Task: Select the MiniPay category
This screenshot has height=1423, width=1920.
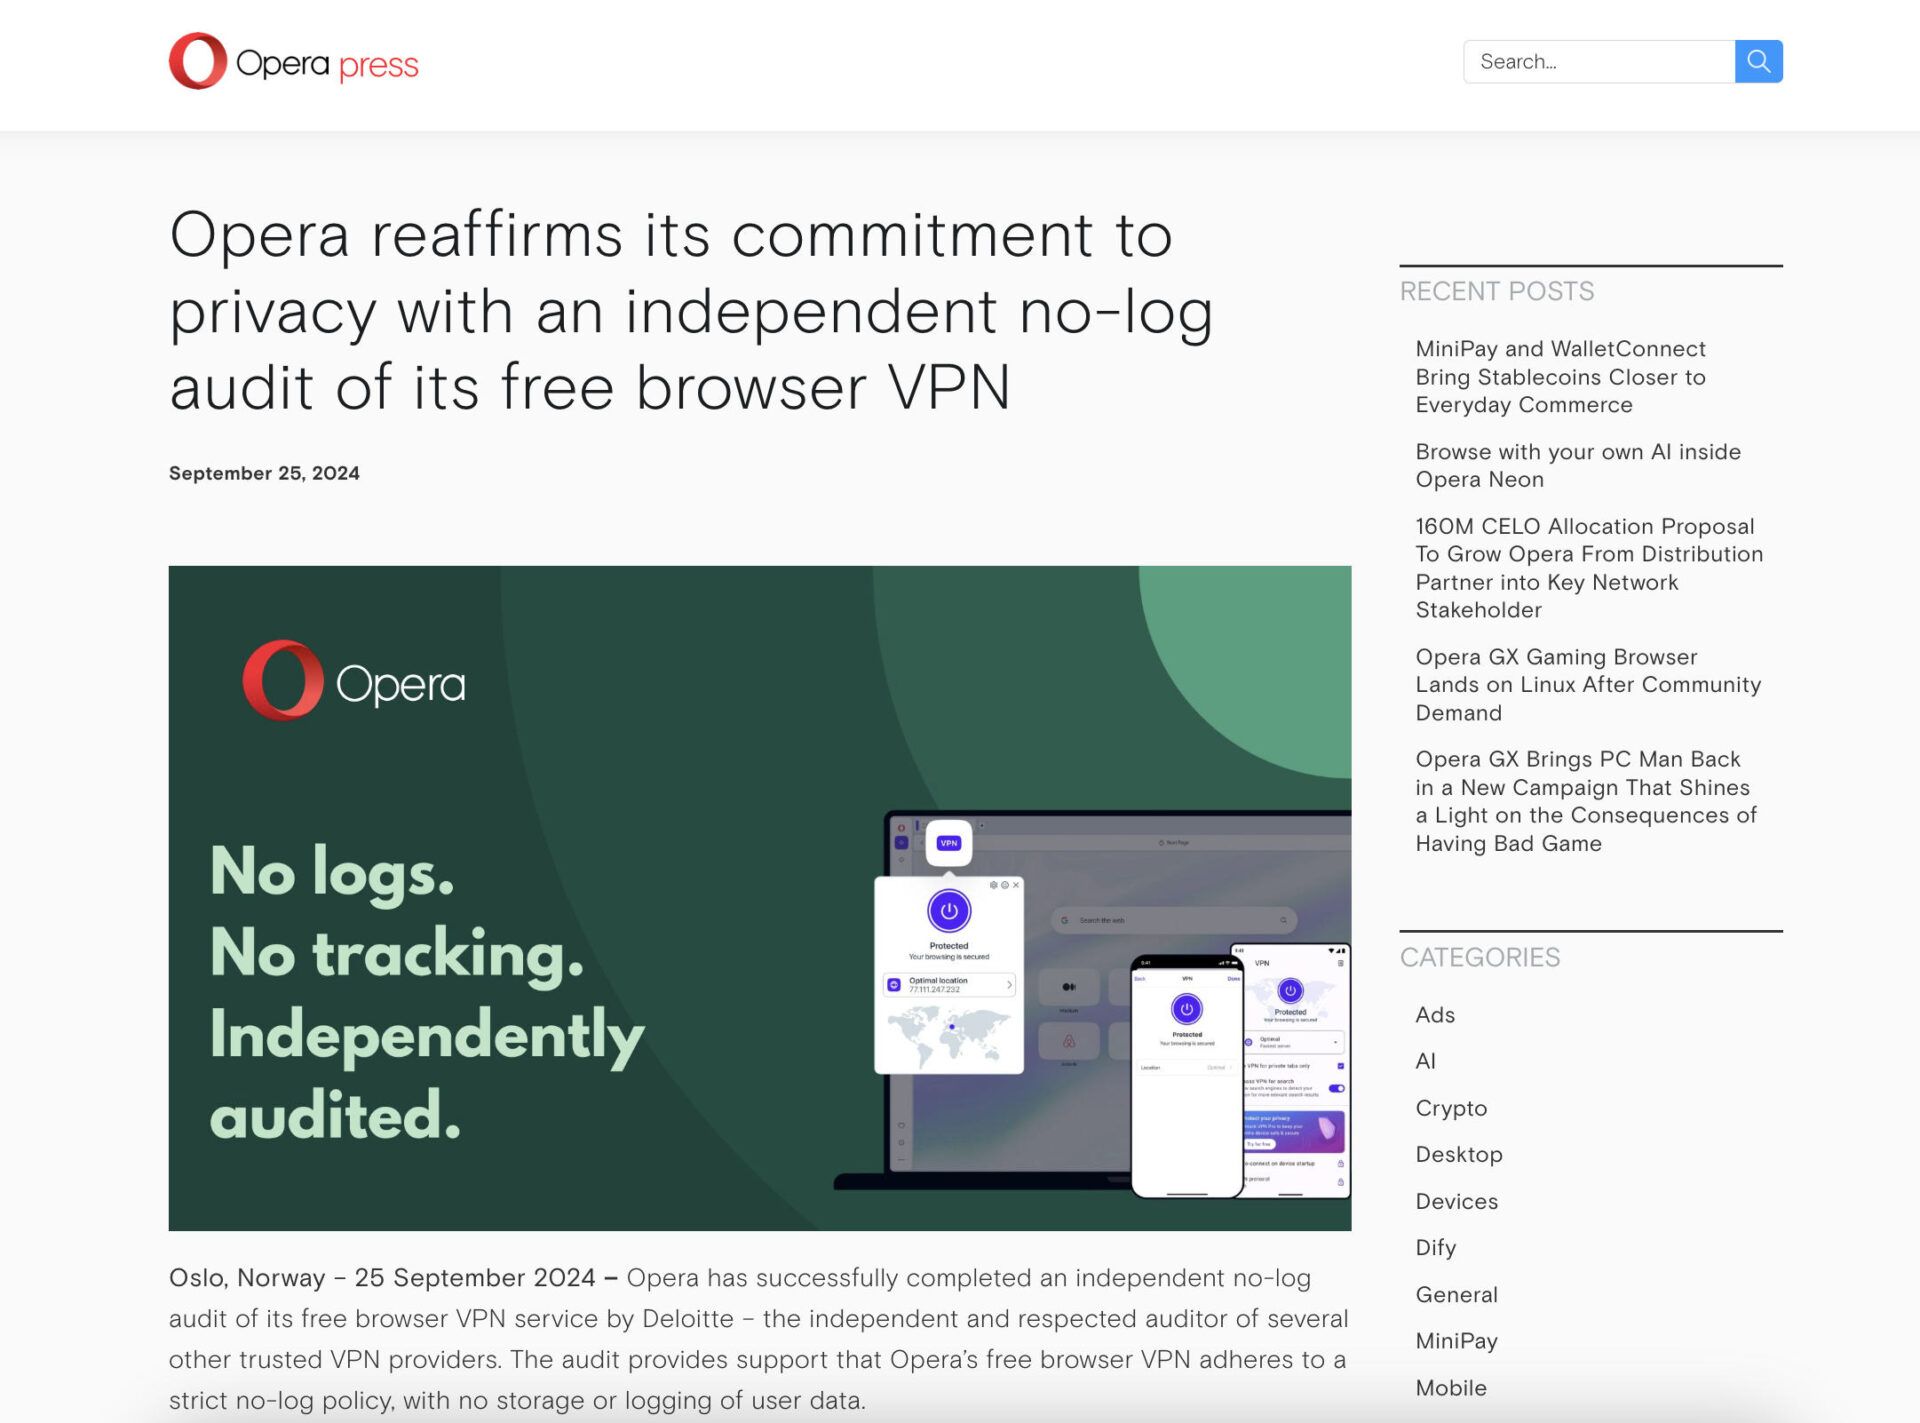Action: [x=1457, y=1341]
